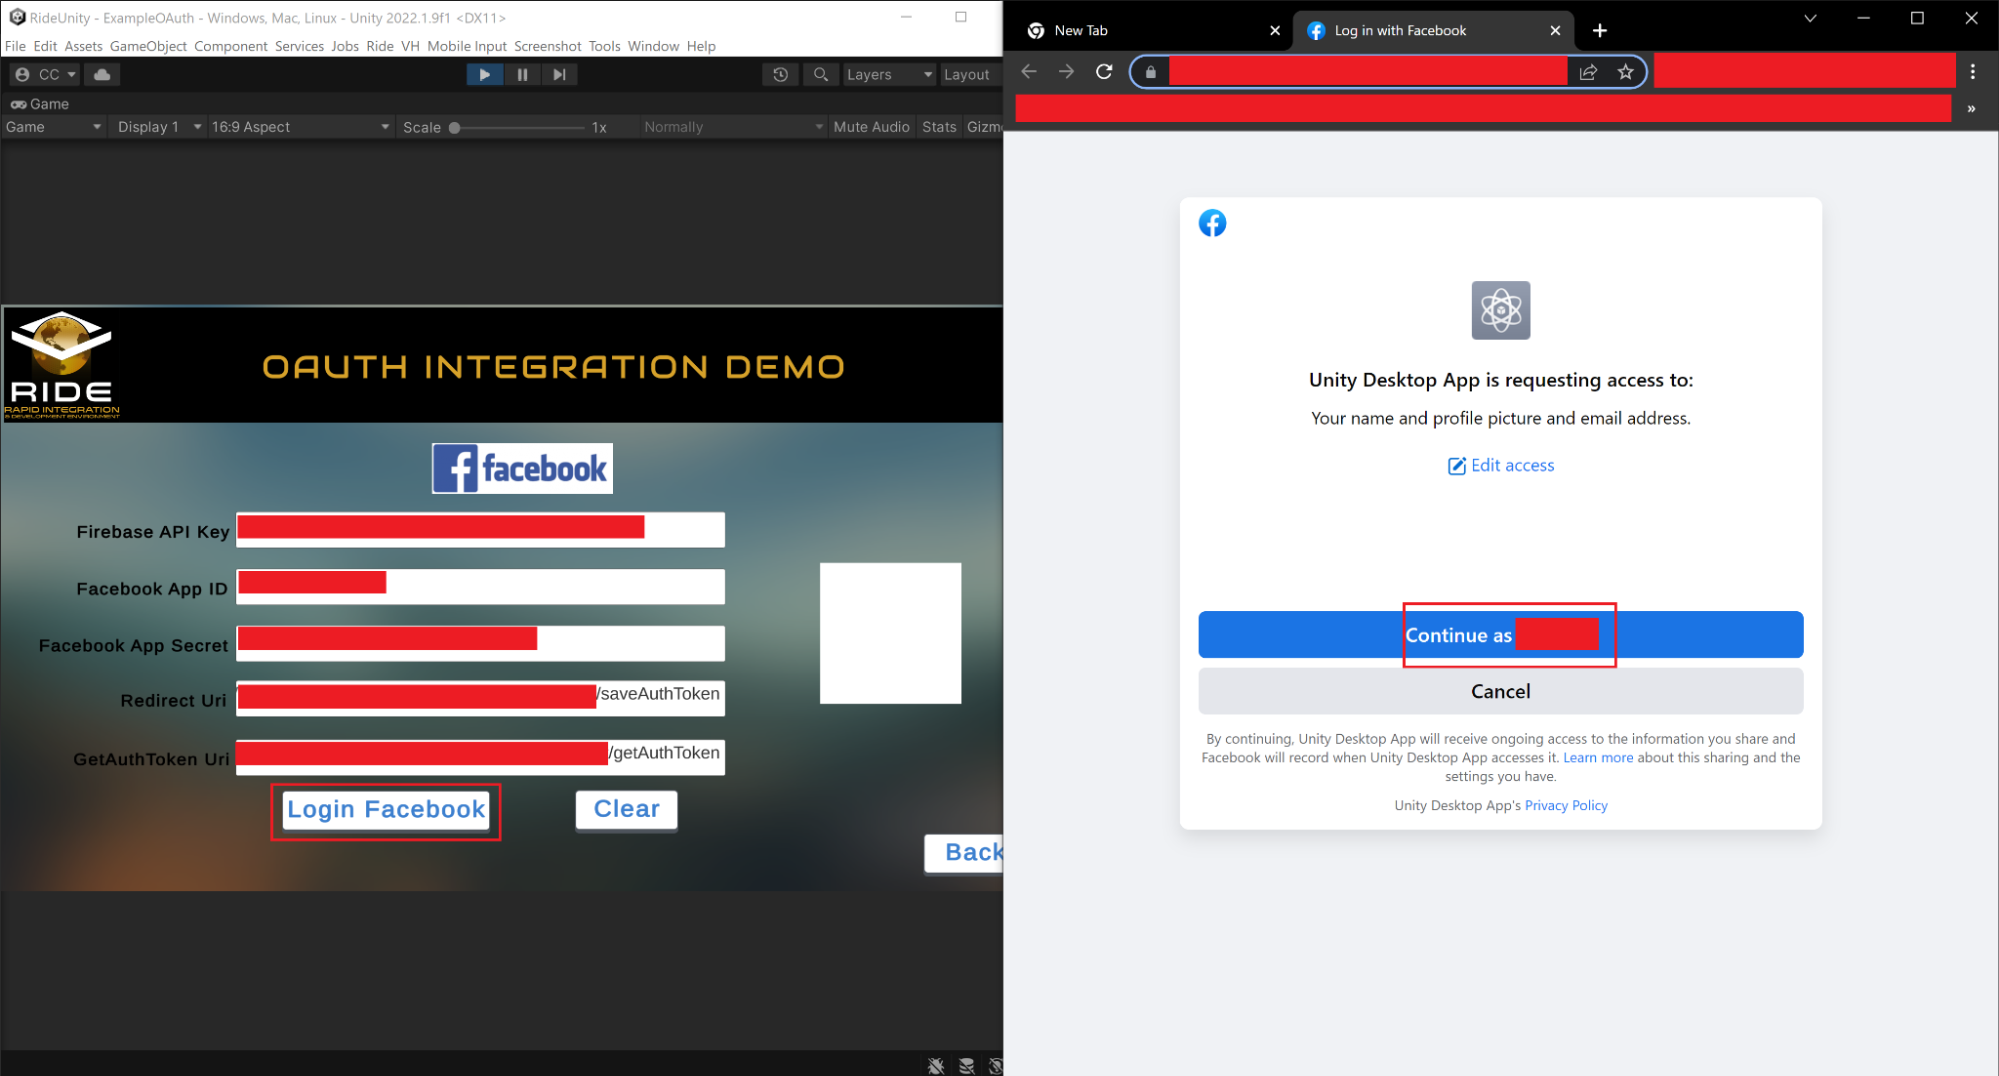
Task: Expand the Layers dropdown
Action: (x=888, y=75)
